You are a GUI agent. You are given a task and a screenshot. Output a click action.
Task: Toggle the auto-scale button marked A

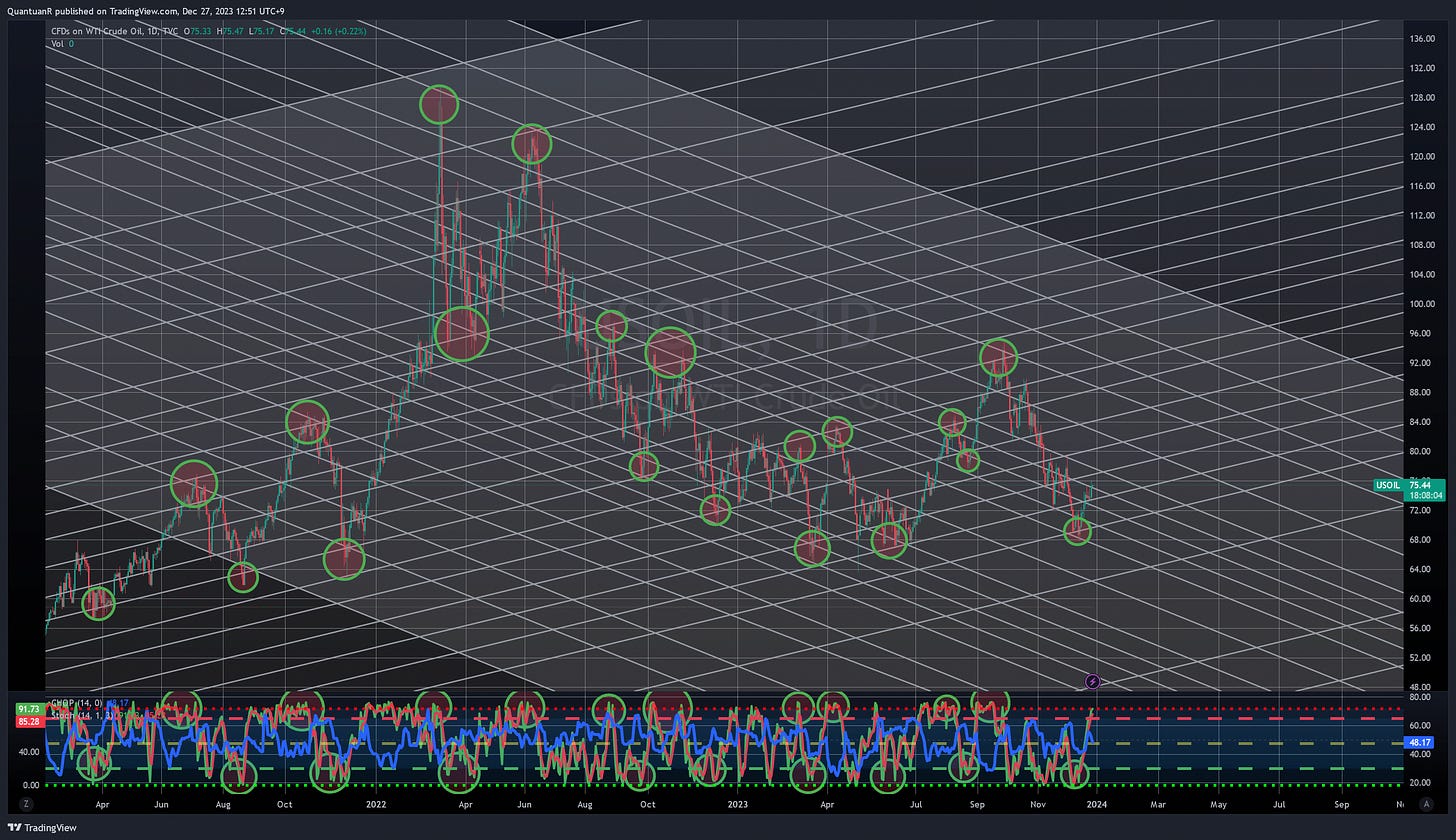click(x=1426, y=803)
